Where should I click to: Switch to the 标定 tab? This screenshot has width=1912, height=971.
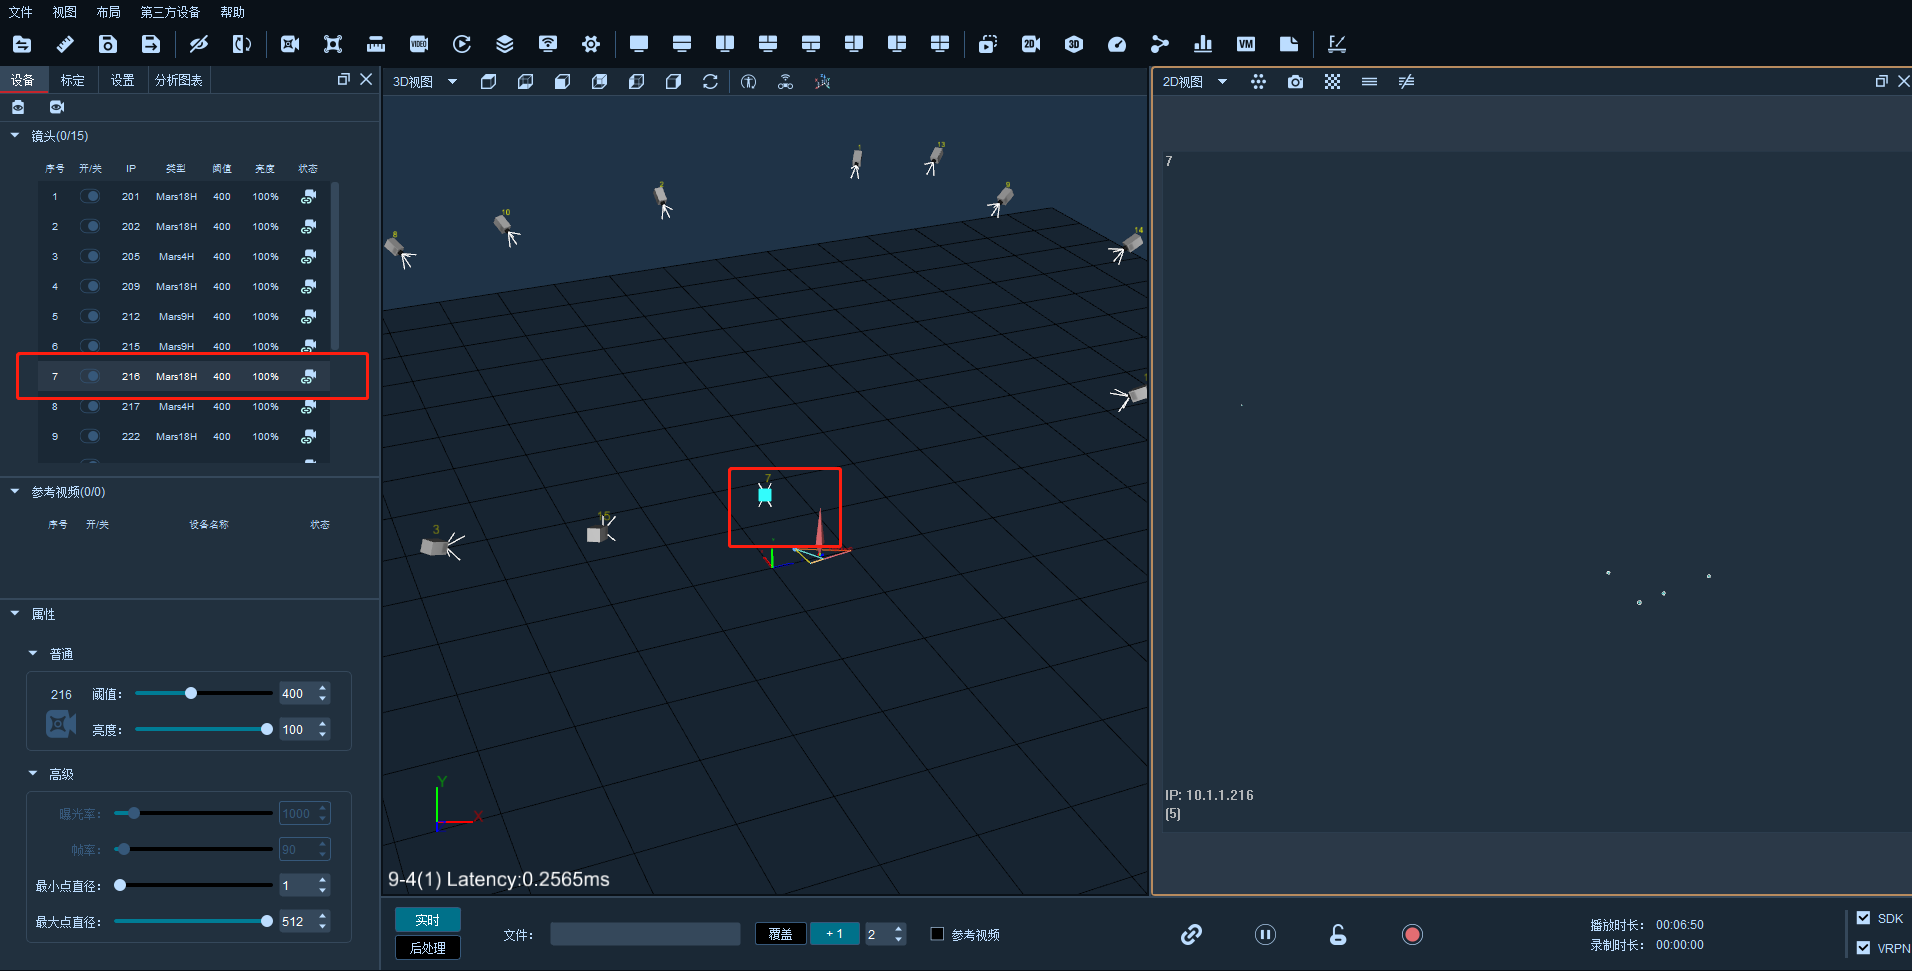tap(72, 80)
